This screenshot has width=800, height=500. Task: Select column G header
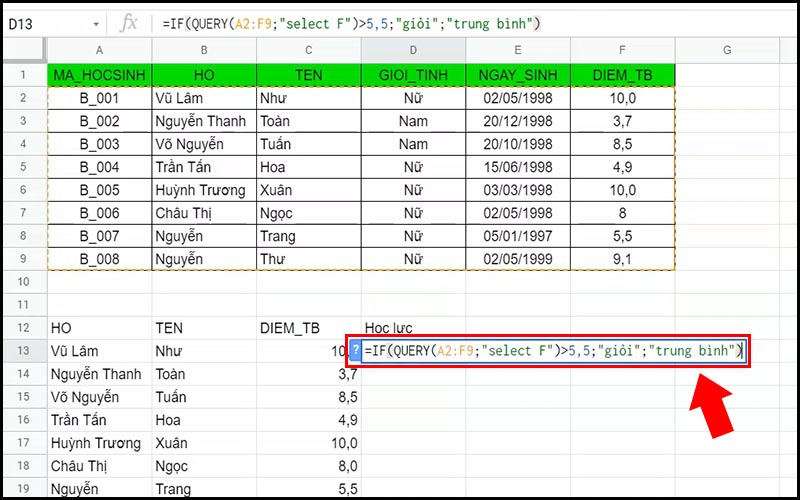727,50
